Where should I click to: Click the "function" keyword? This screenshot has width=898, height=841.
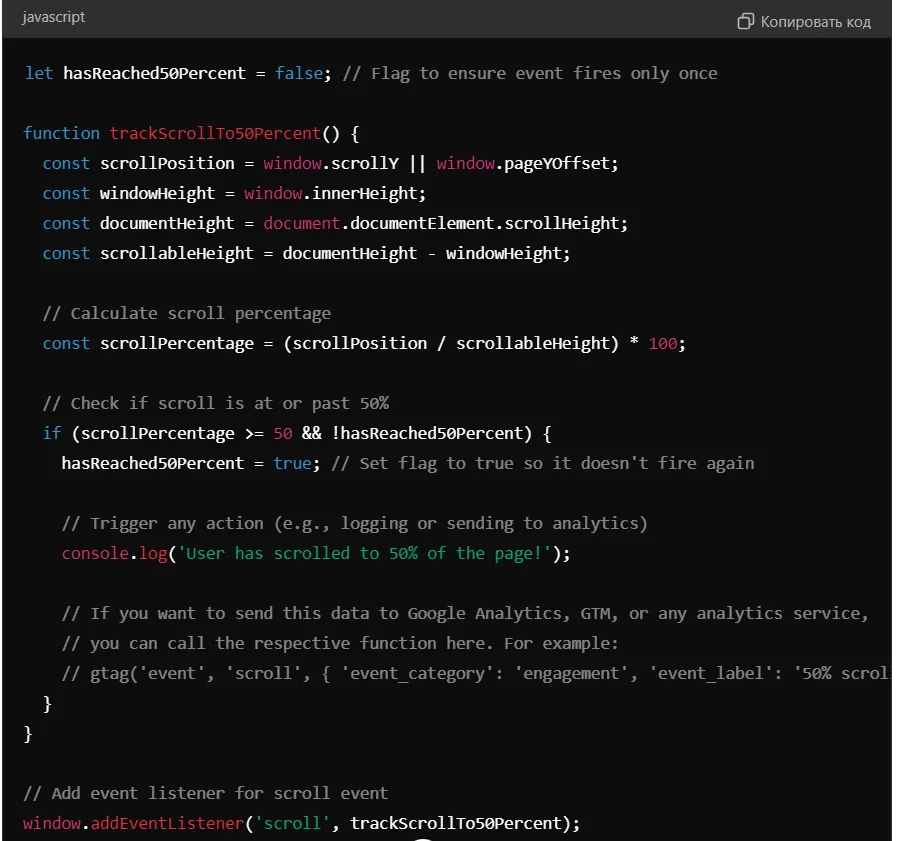pos(61,133)
